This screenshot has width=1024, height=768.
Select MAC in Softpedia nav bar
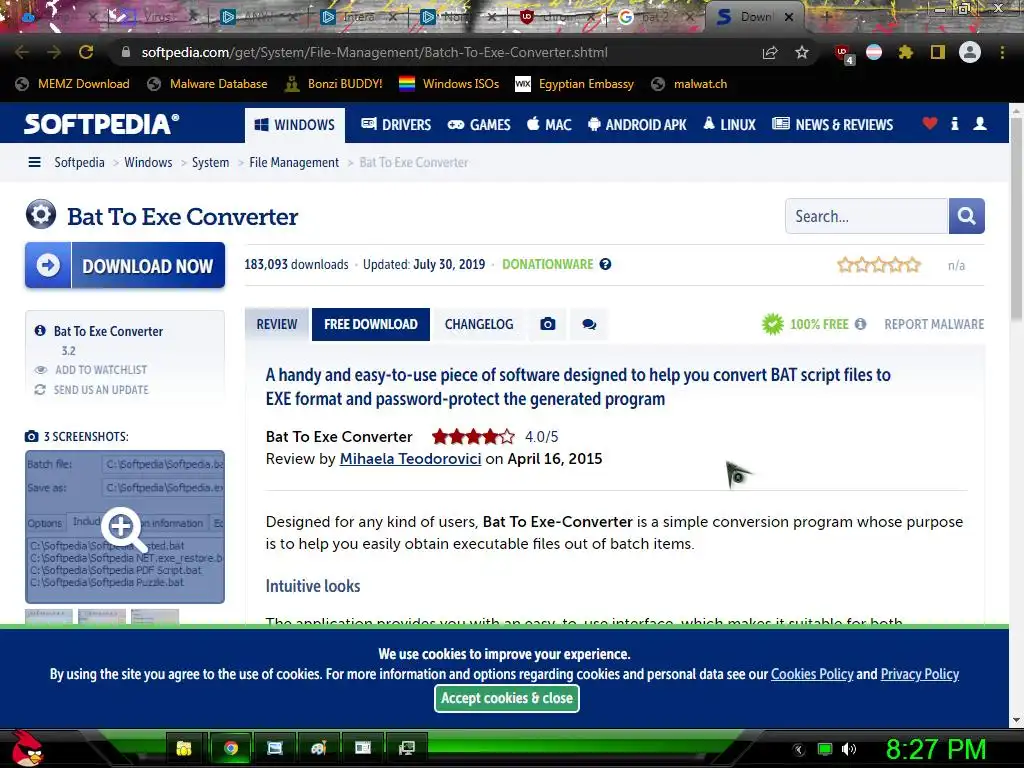549,125
